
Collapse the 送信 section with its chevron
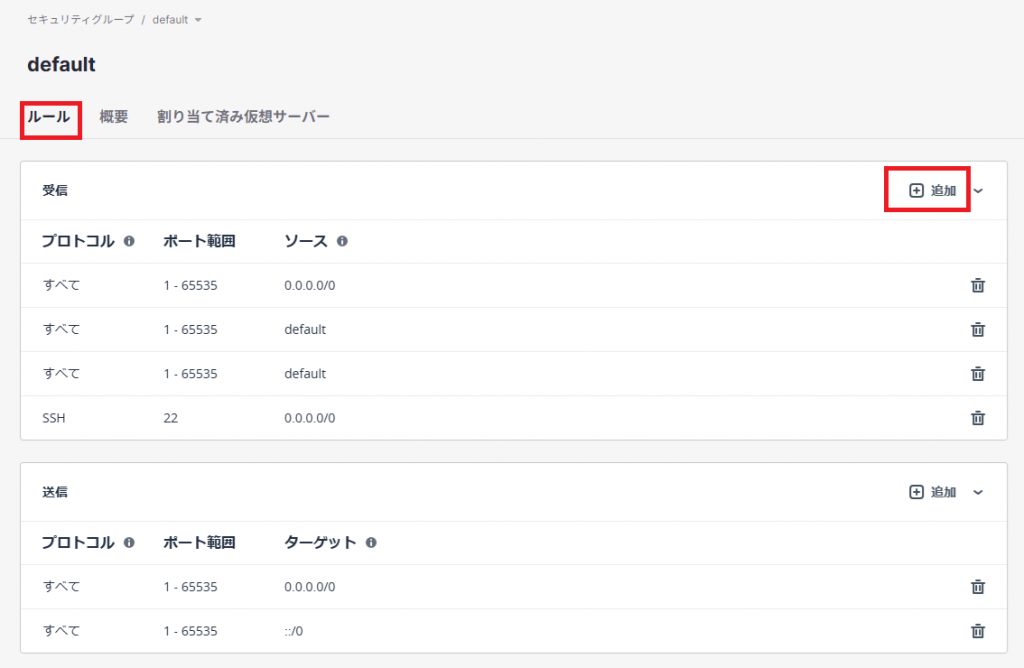[x=978, y=492]
